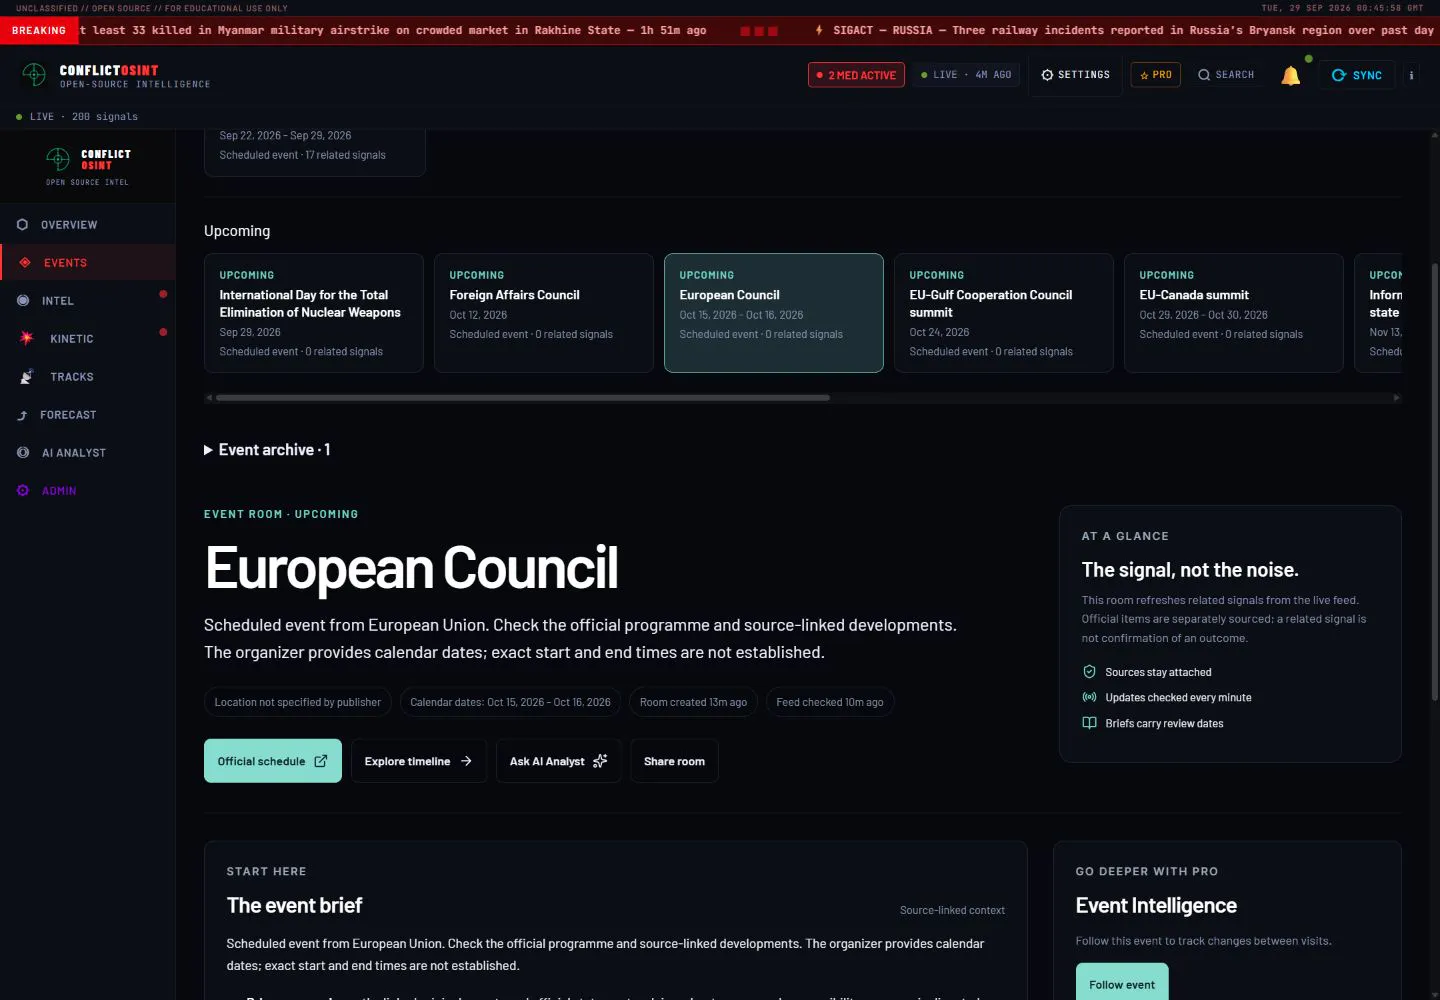Click the ring icon beside AI Analyst

tap(23, 453)
